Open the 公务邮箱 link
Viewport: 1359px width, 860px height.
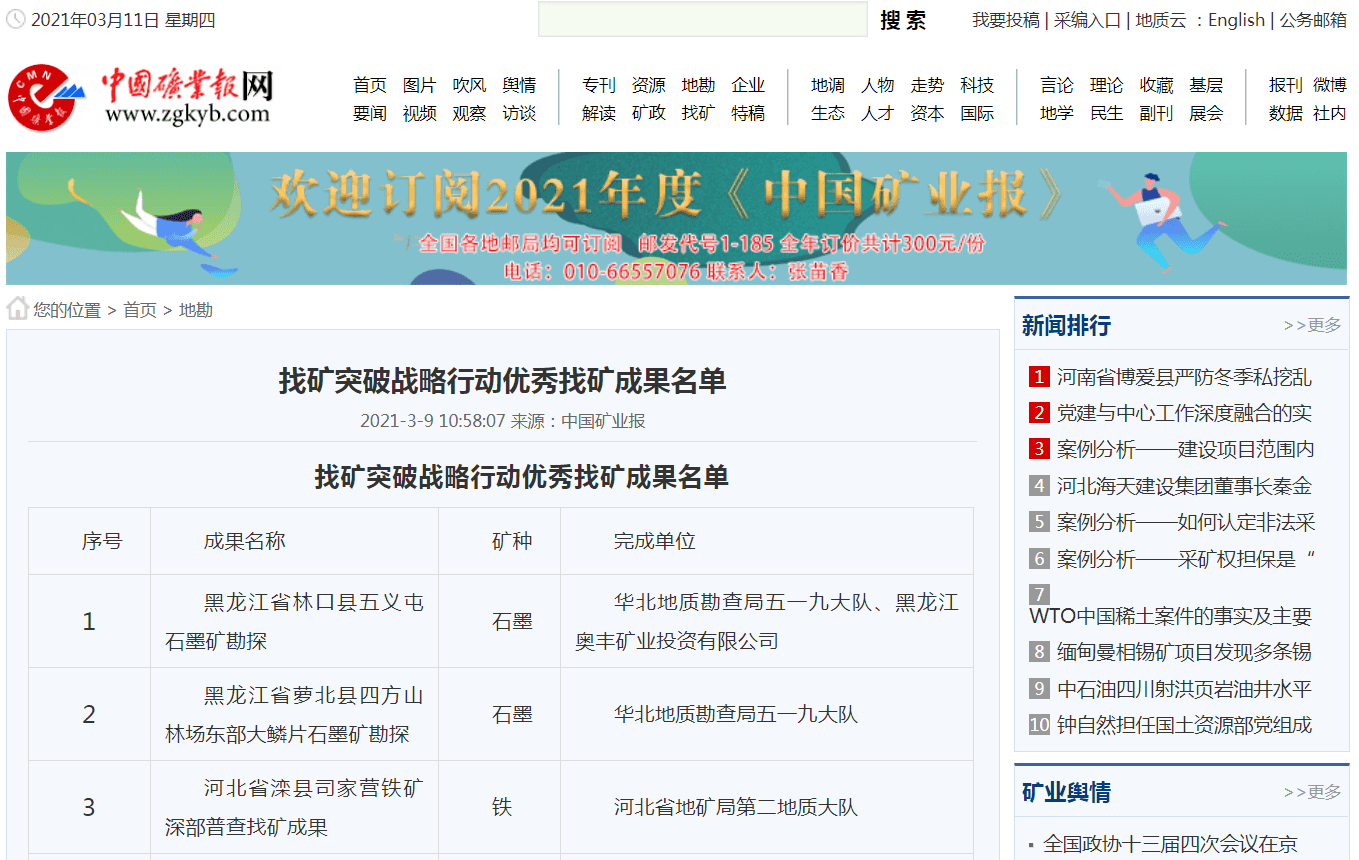(x=1313, y=20)
